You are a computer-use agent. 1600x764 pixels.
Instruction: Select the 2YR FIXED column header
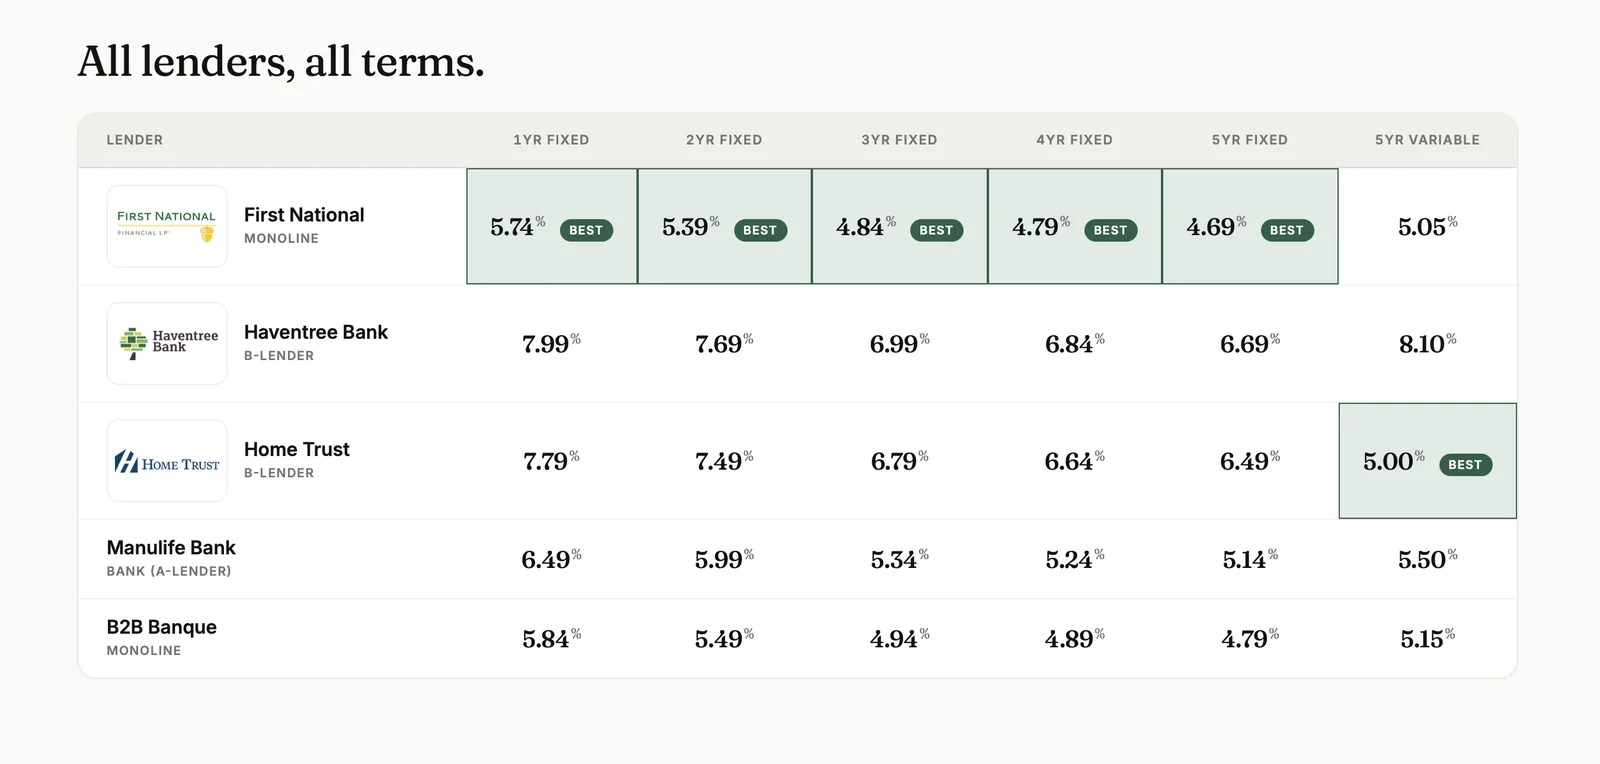click(724, 140)
